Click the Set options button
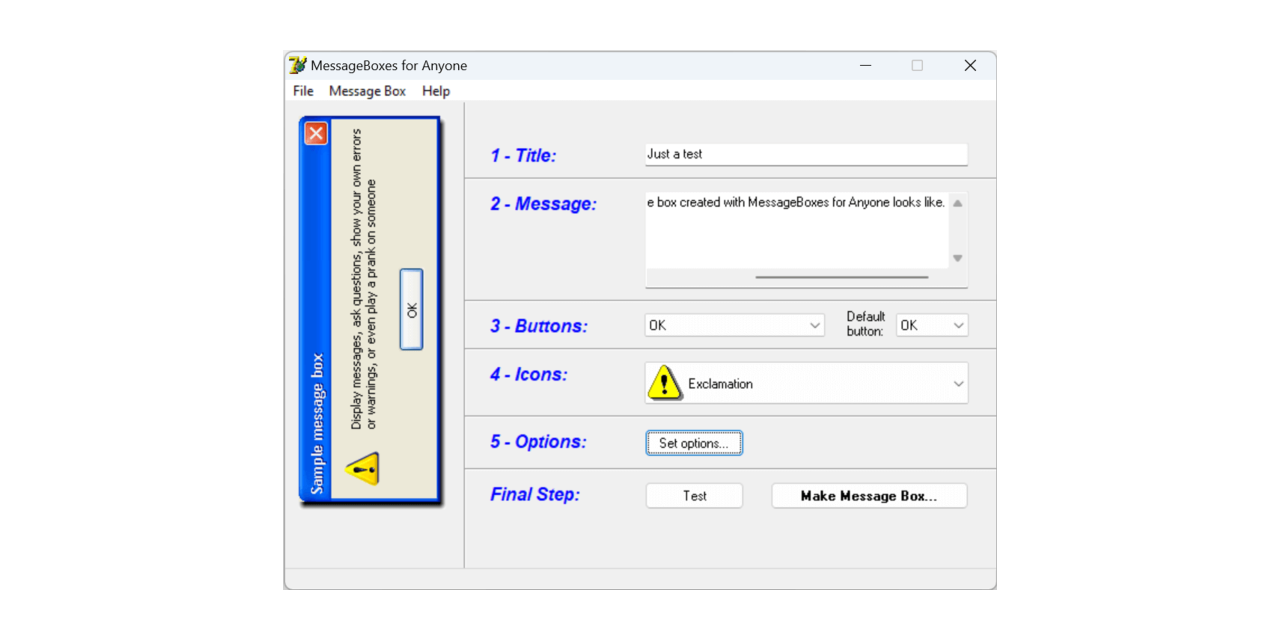This screenshot has width=1280, height=640. (694, 442)
